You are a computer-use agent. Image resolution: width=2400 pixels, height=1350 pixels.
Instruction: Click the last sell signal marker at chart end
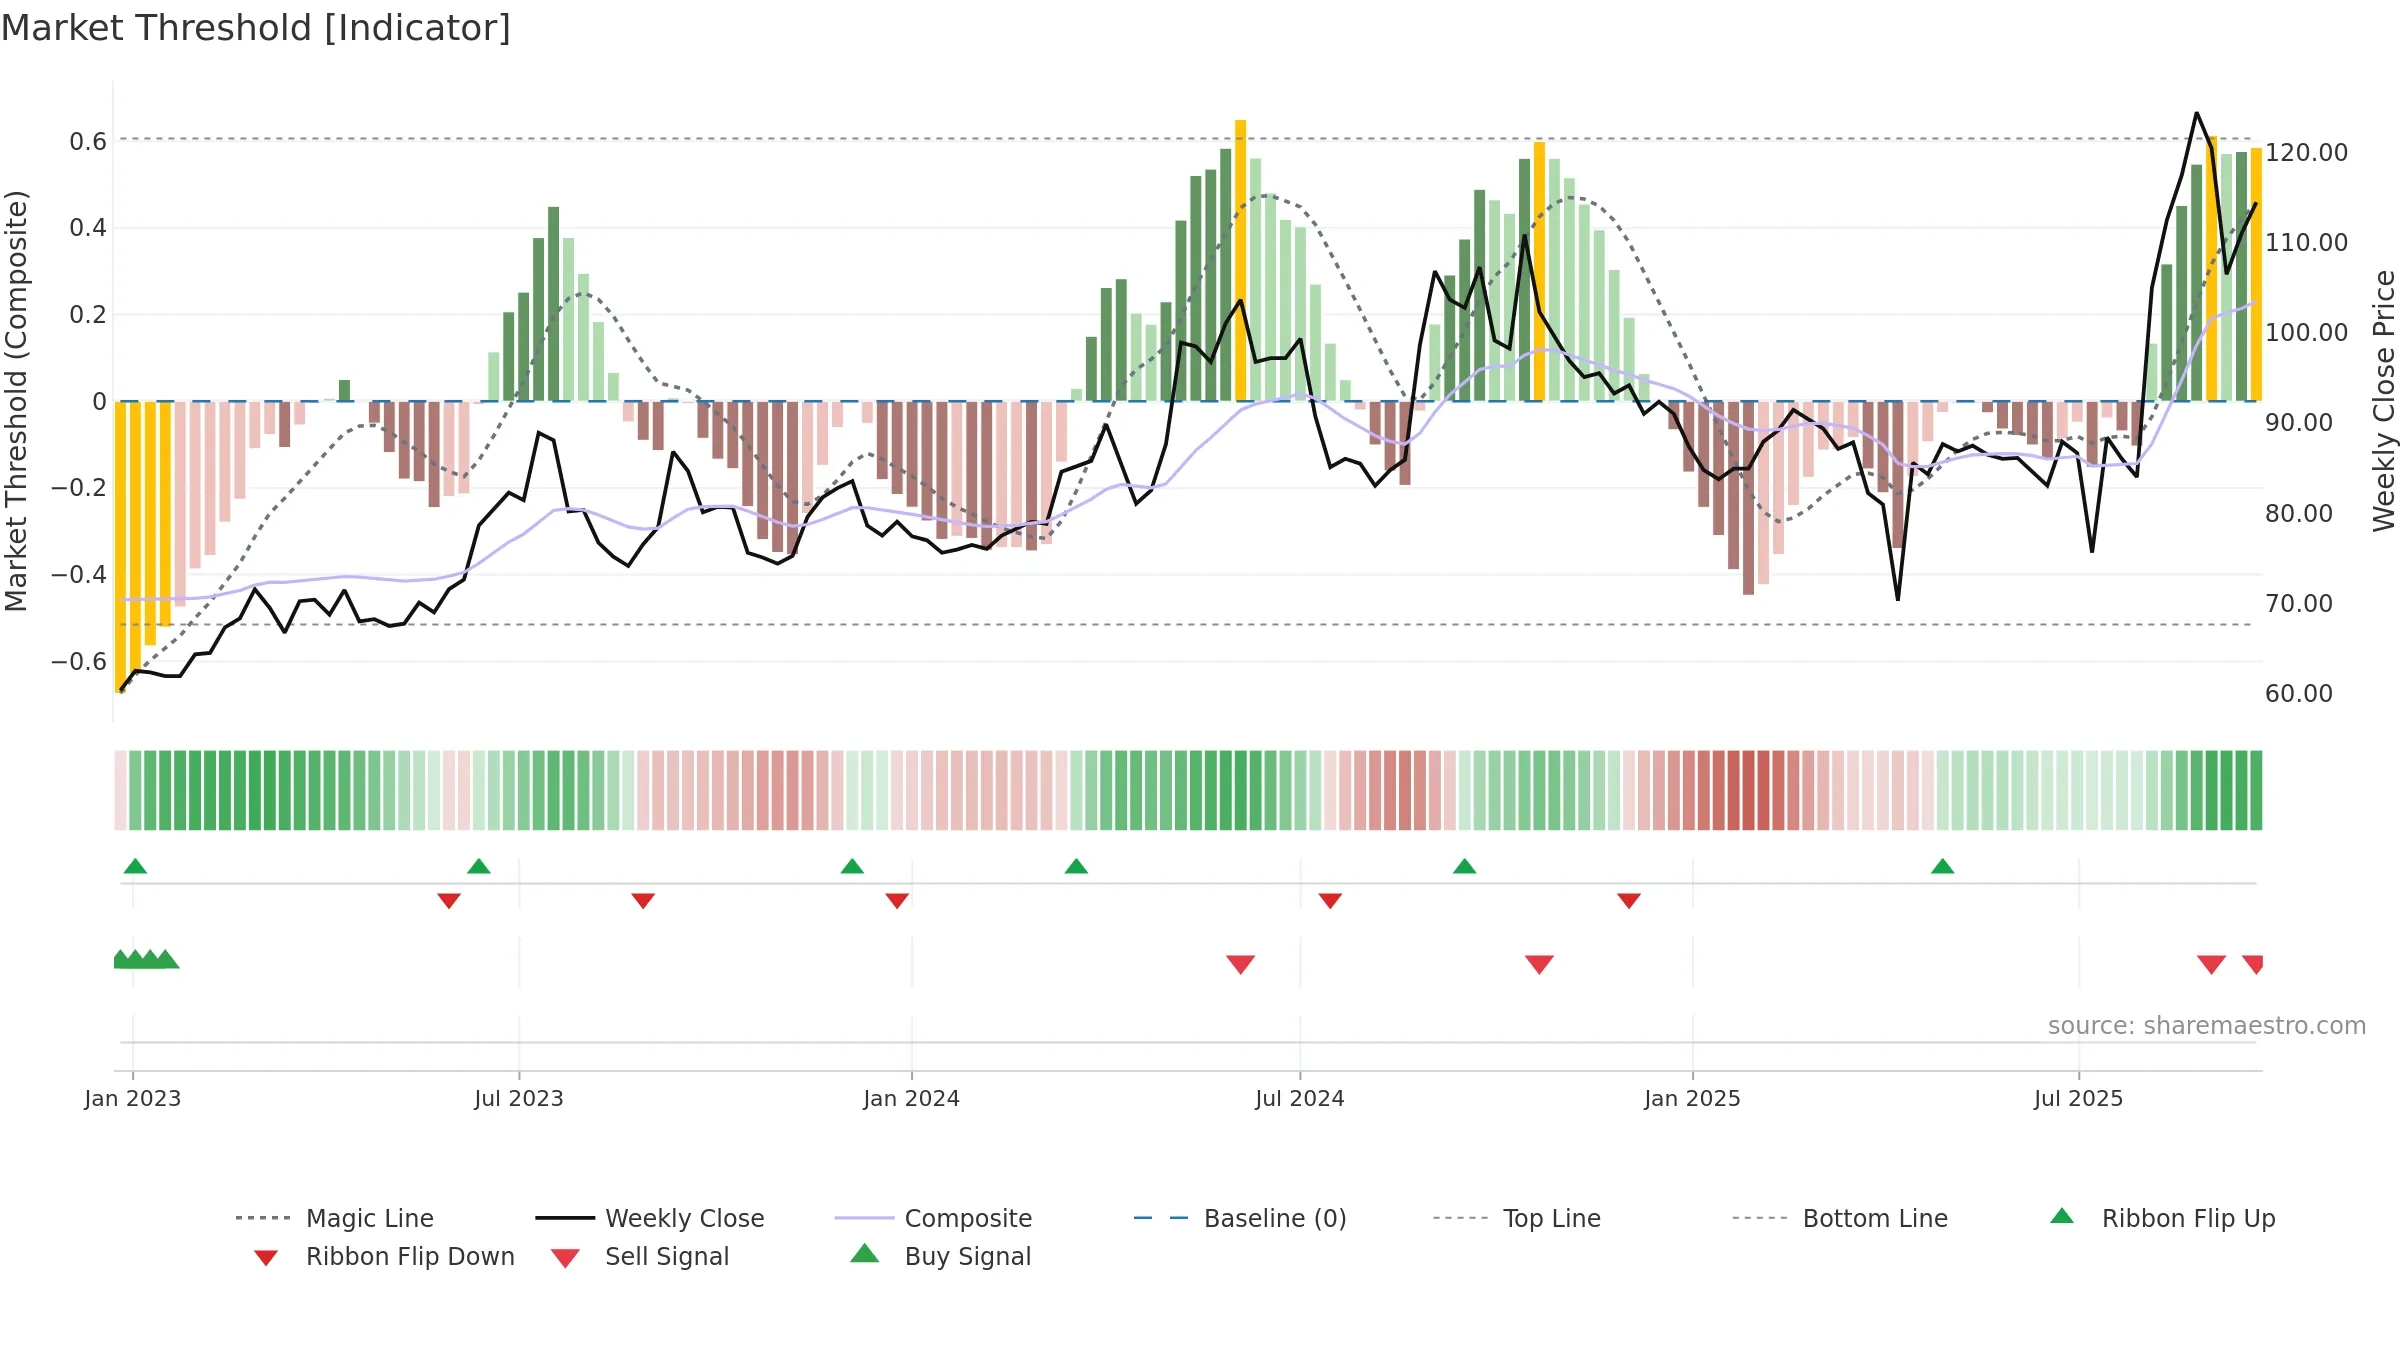[x=2253, y=964]
